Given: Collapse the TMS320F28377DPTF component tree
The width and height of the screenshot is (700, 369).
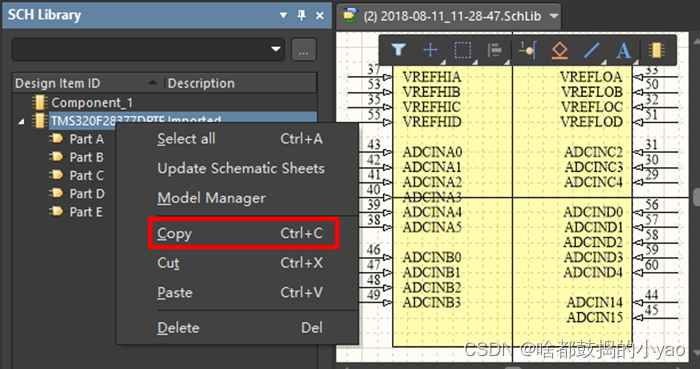Looking at the screenshot, I should pyautogui.click(x=21, y=121).
